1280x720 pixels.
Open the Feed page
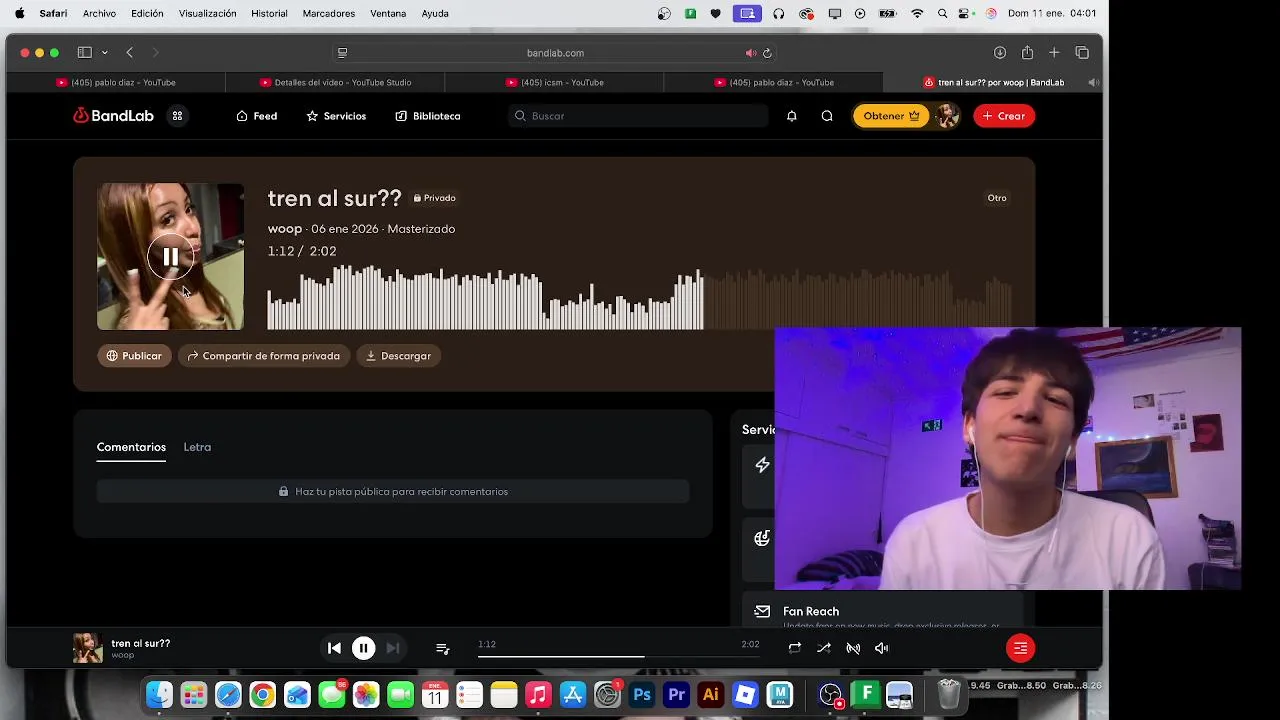[257, 116]
